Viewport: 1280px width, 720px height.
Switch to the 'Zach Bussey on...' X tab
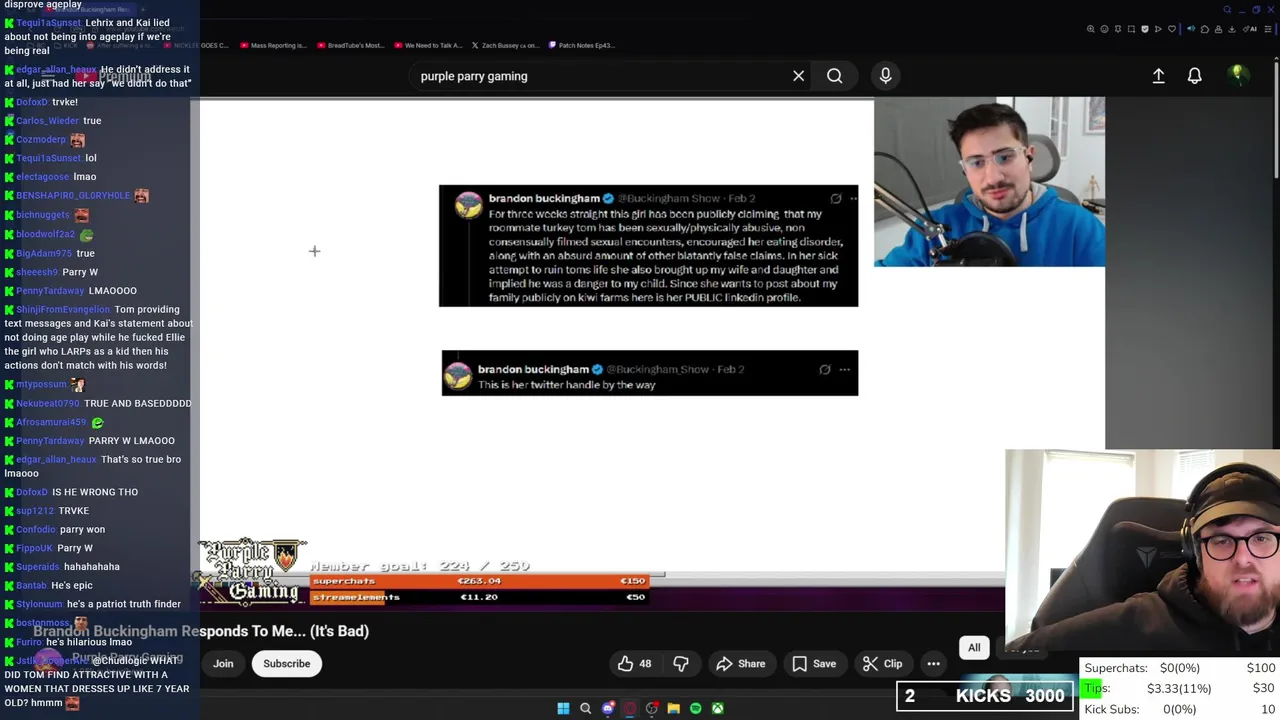pos(505,45)
